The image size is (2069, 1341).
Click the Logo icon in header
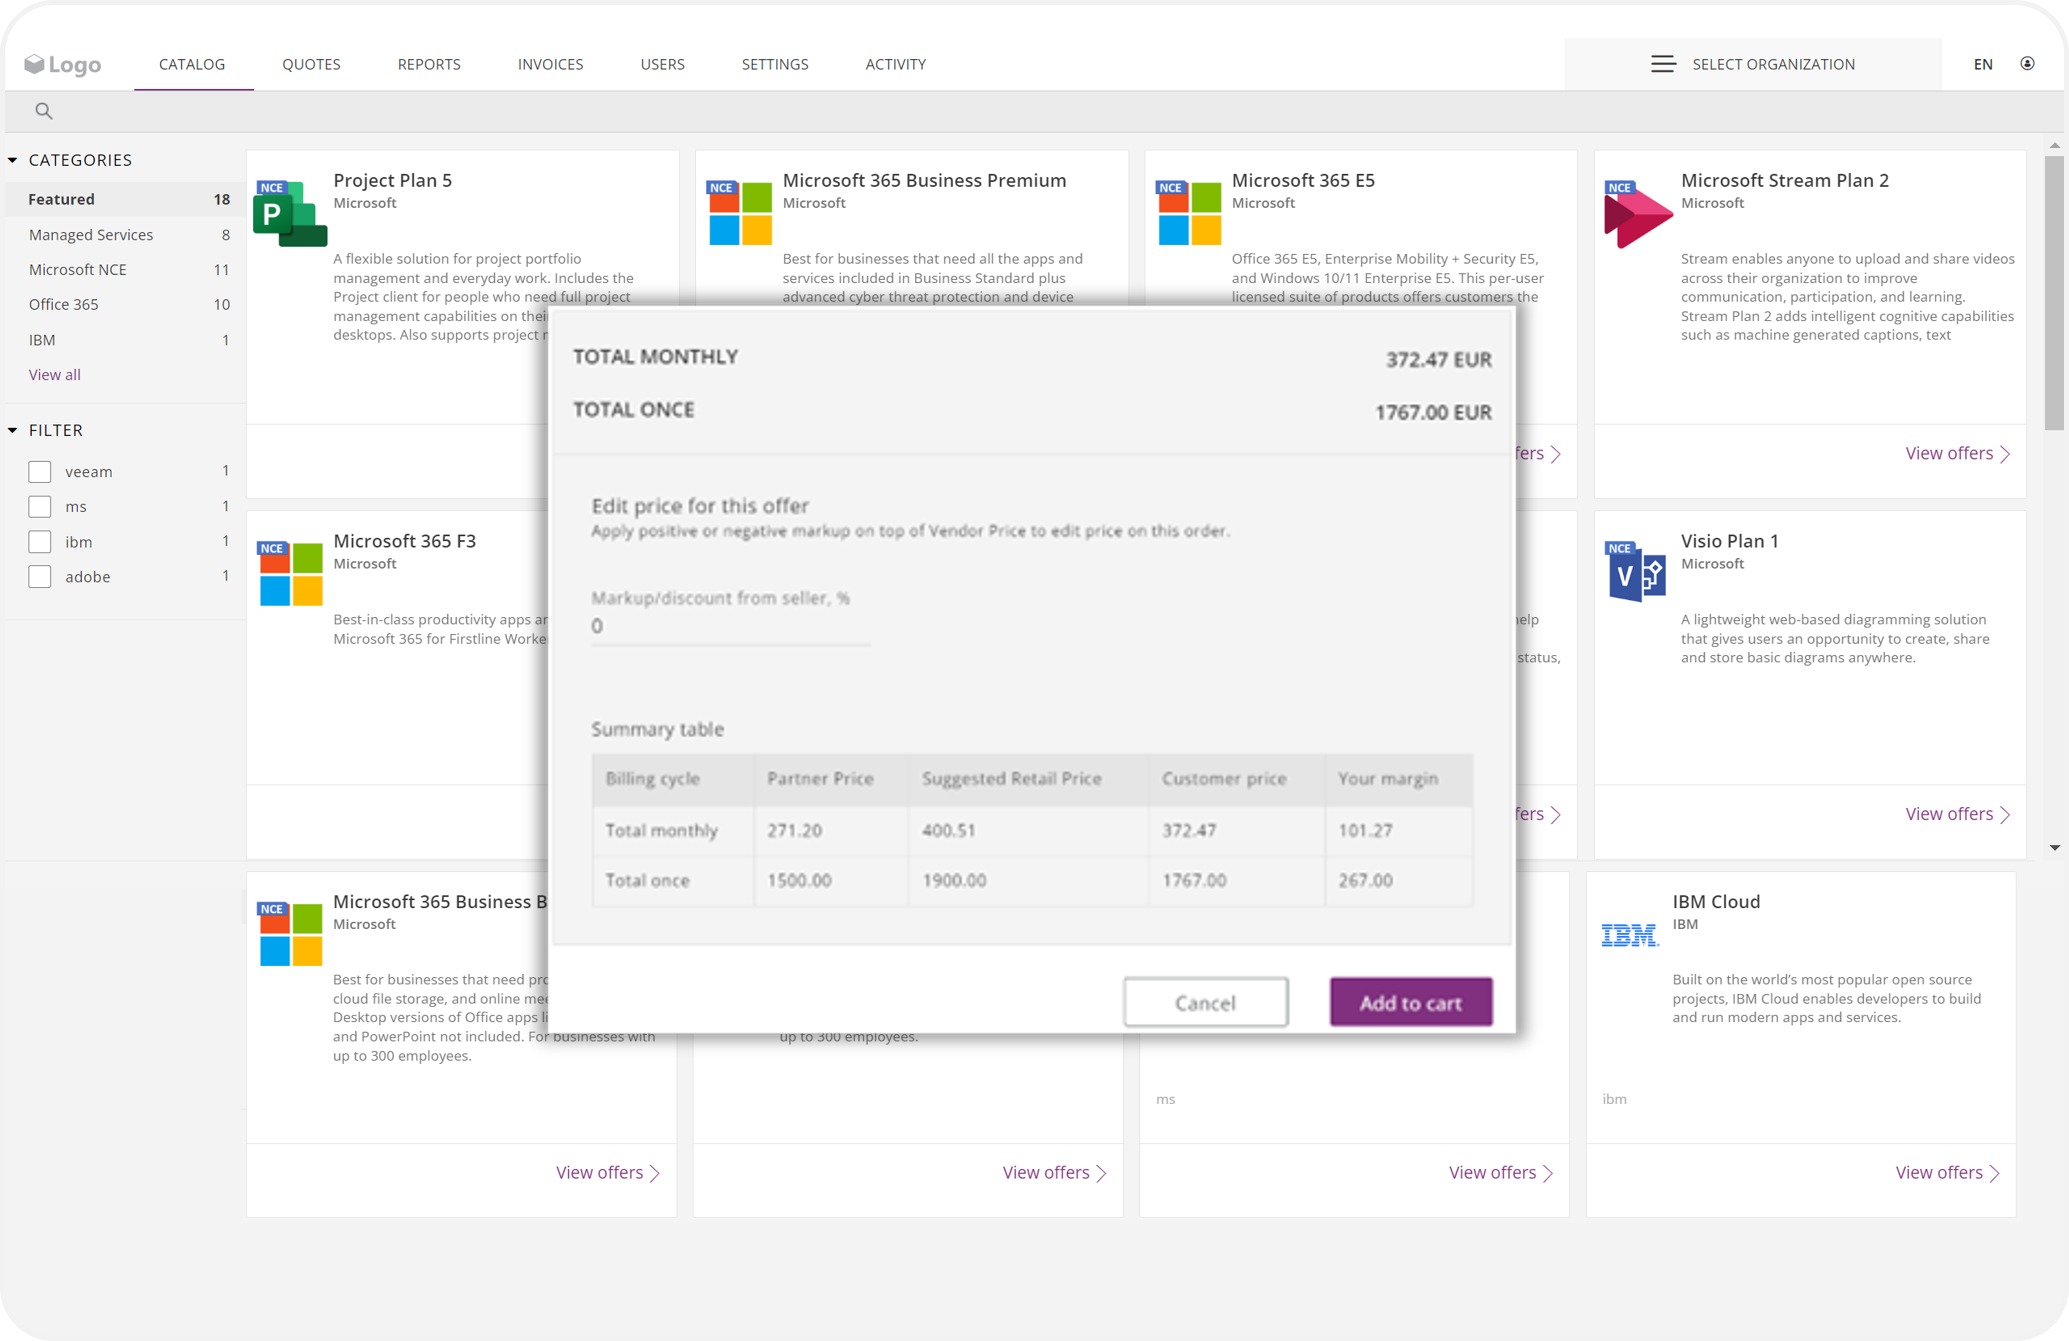[62, 64]
